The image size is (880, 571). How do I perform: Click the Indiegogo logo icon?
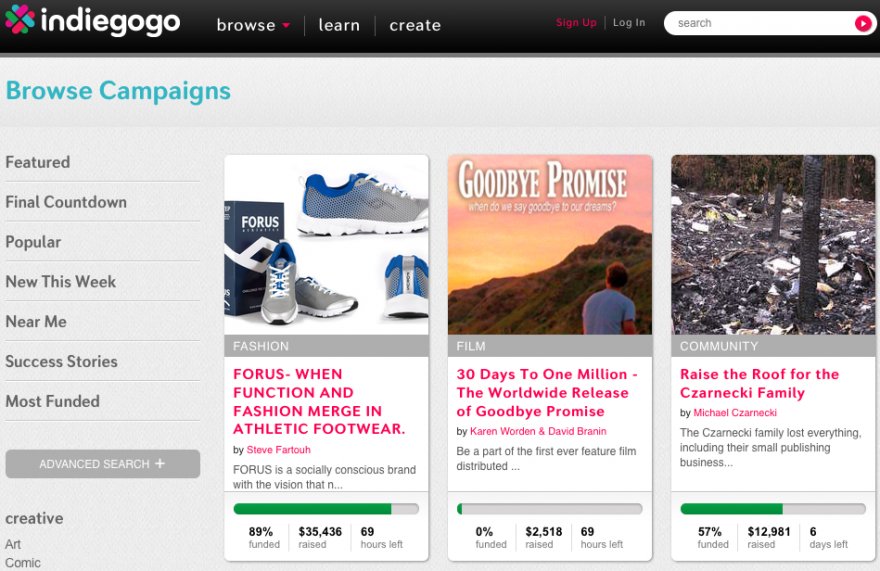pos(20,20)
